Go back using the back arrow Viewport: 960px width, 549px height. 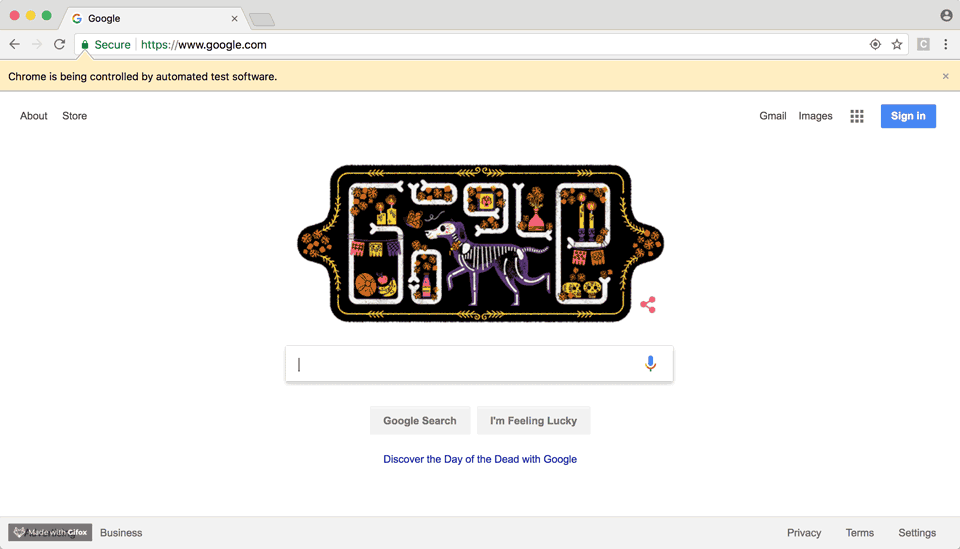15,44
